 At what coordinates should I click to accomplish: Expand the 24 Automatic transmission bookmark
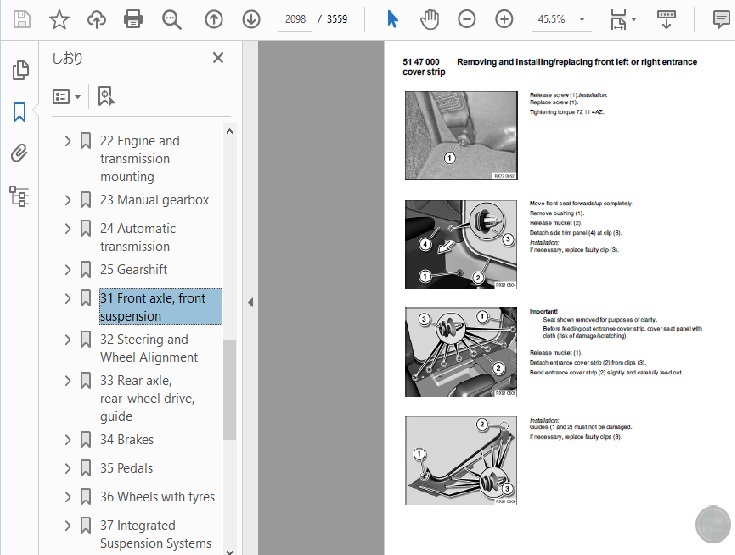[68, 229]
